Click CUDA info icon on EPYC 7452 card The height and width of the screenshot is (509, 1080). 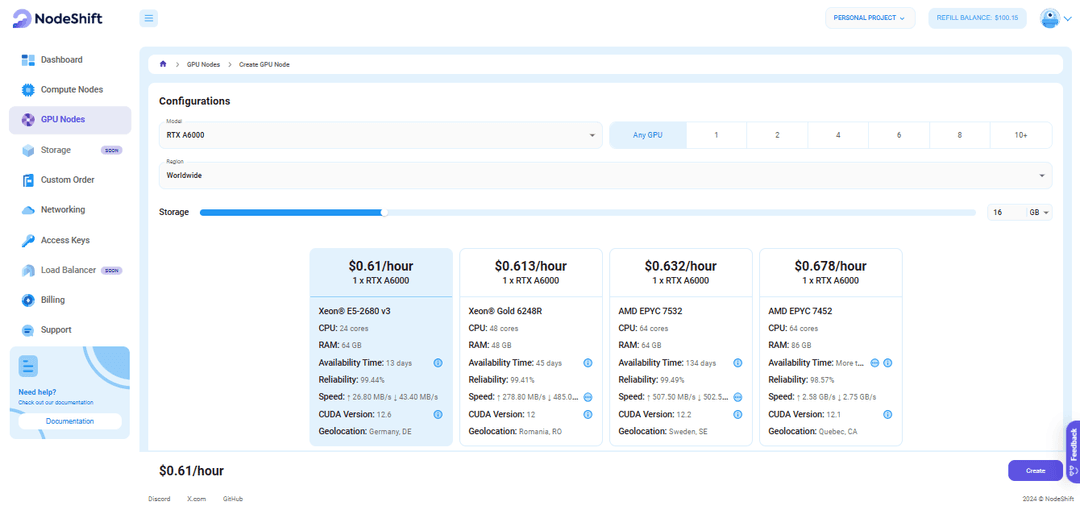888,414
